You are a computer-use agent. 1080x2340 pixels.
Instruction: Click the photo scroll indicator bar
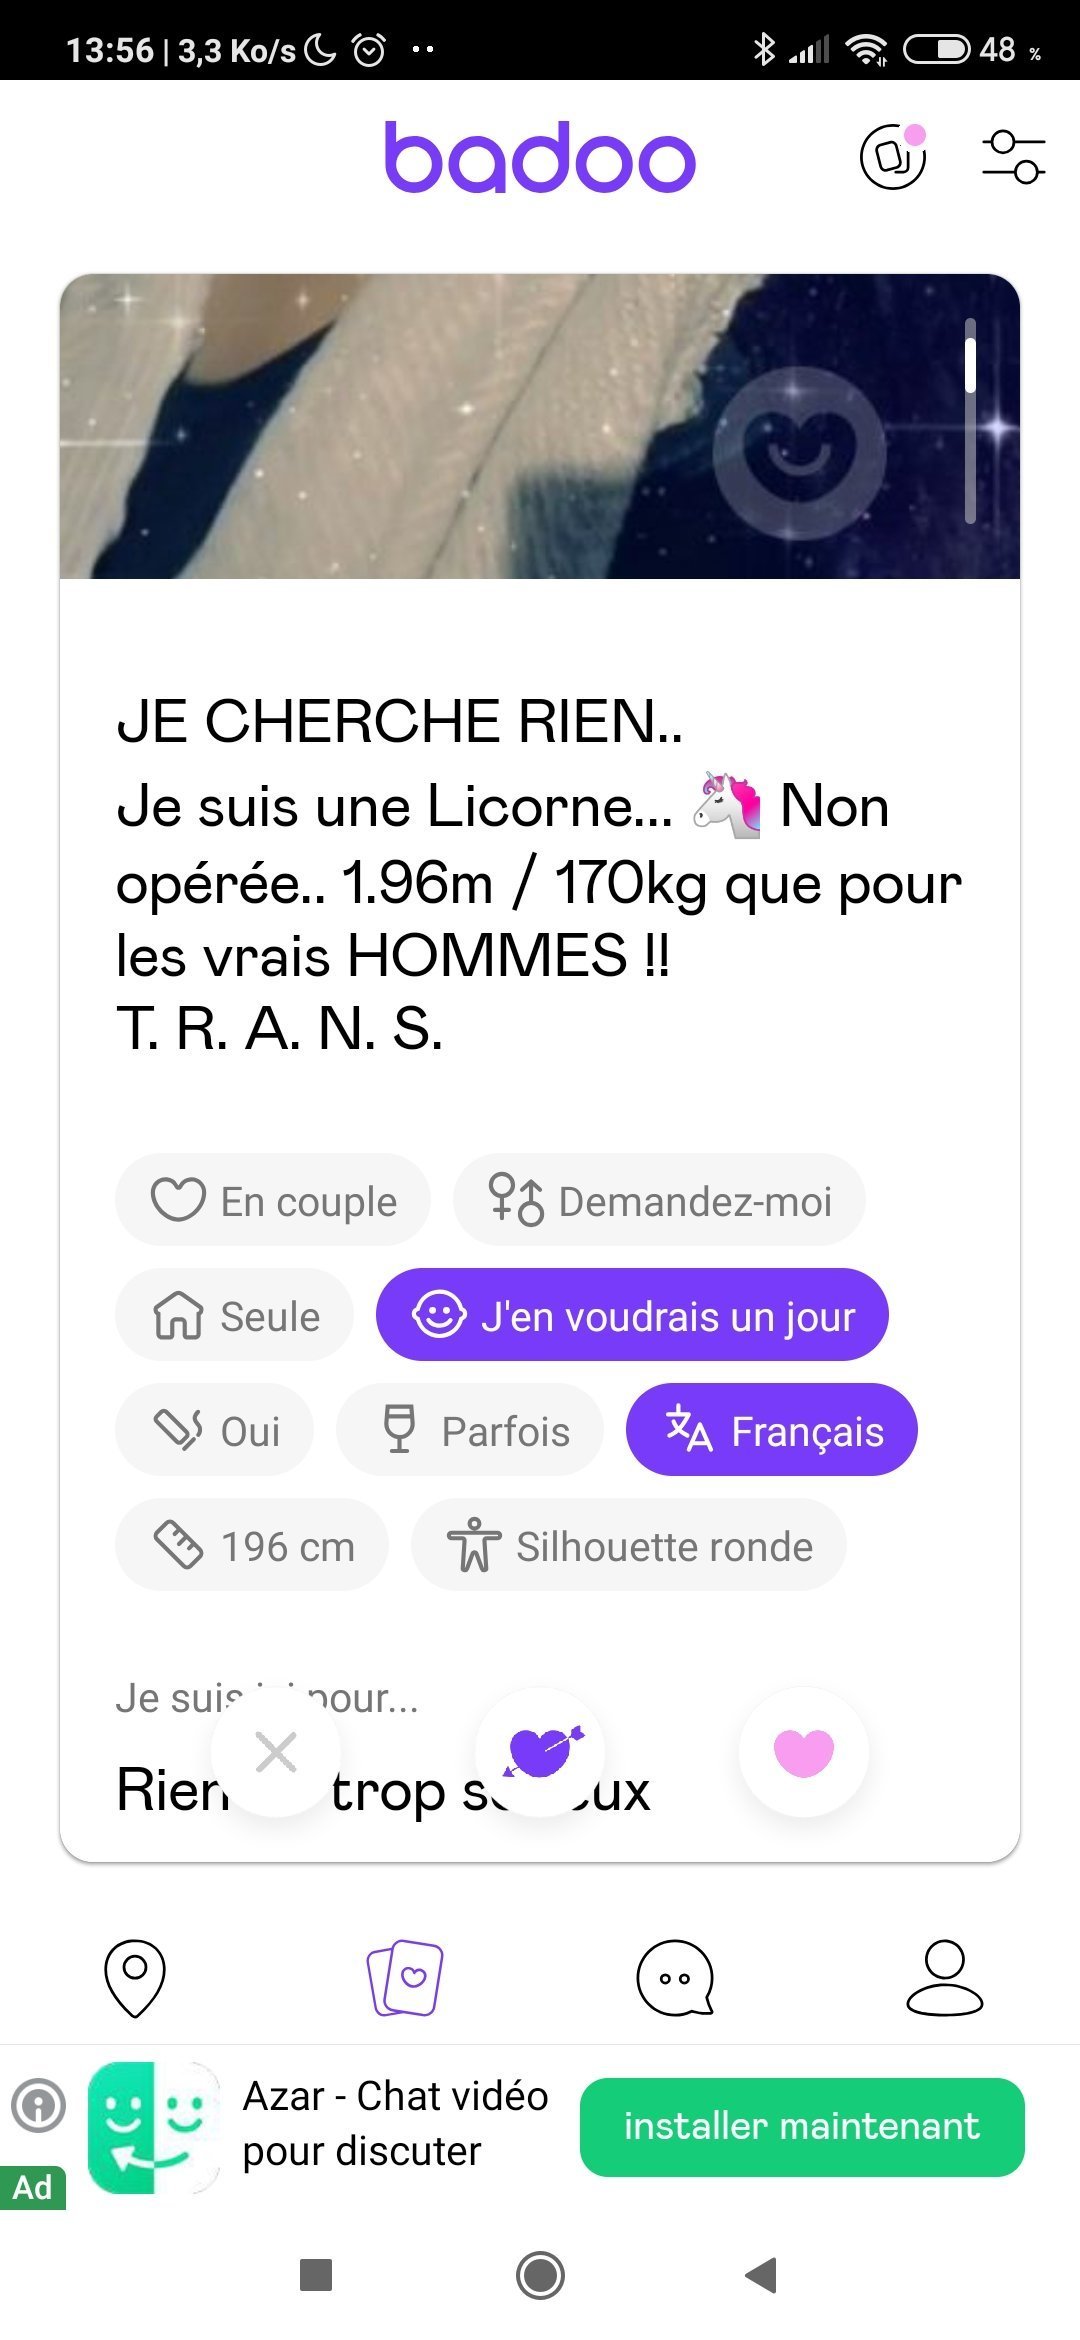[970, 420]
